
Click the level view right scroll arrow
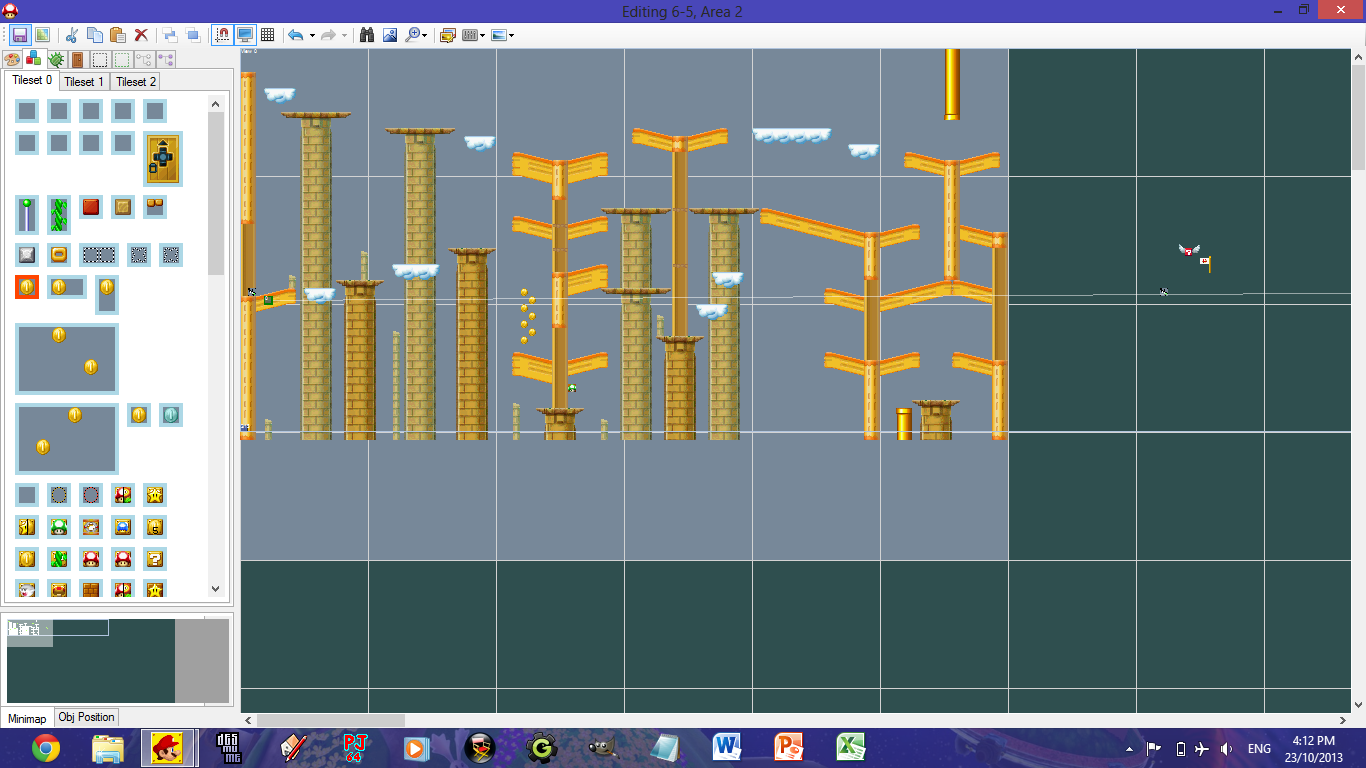pos(1343,720)
